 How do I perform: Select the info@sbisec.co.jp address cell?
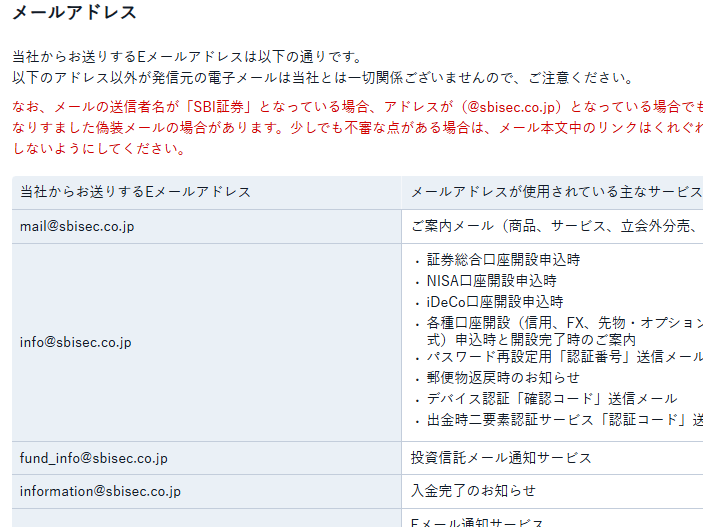pyautogui.click(x=75, y=342)
